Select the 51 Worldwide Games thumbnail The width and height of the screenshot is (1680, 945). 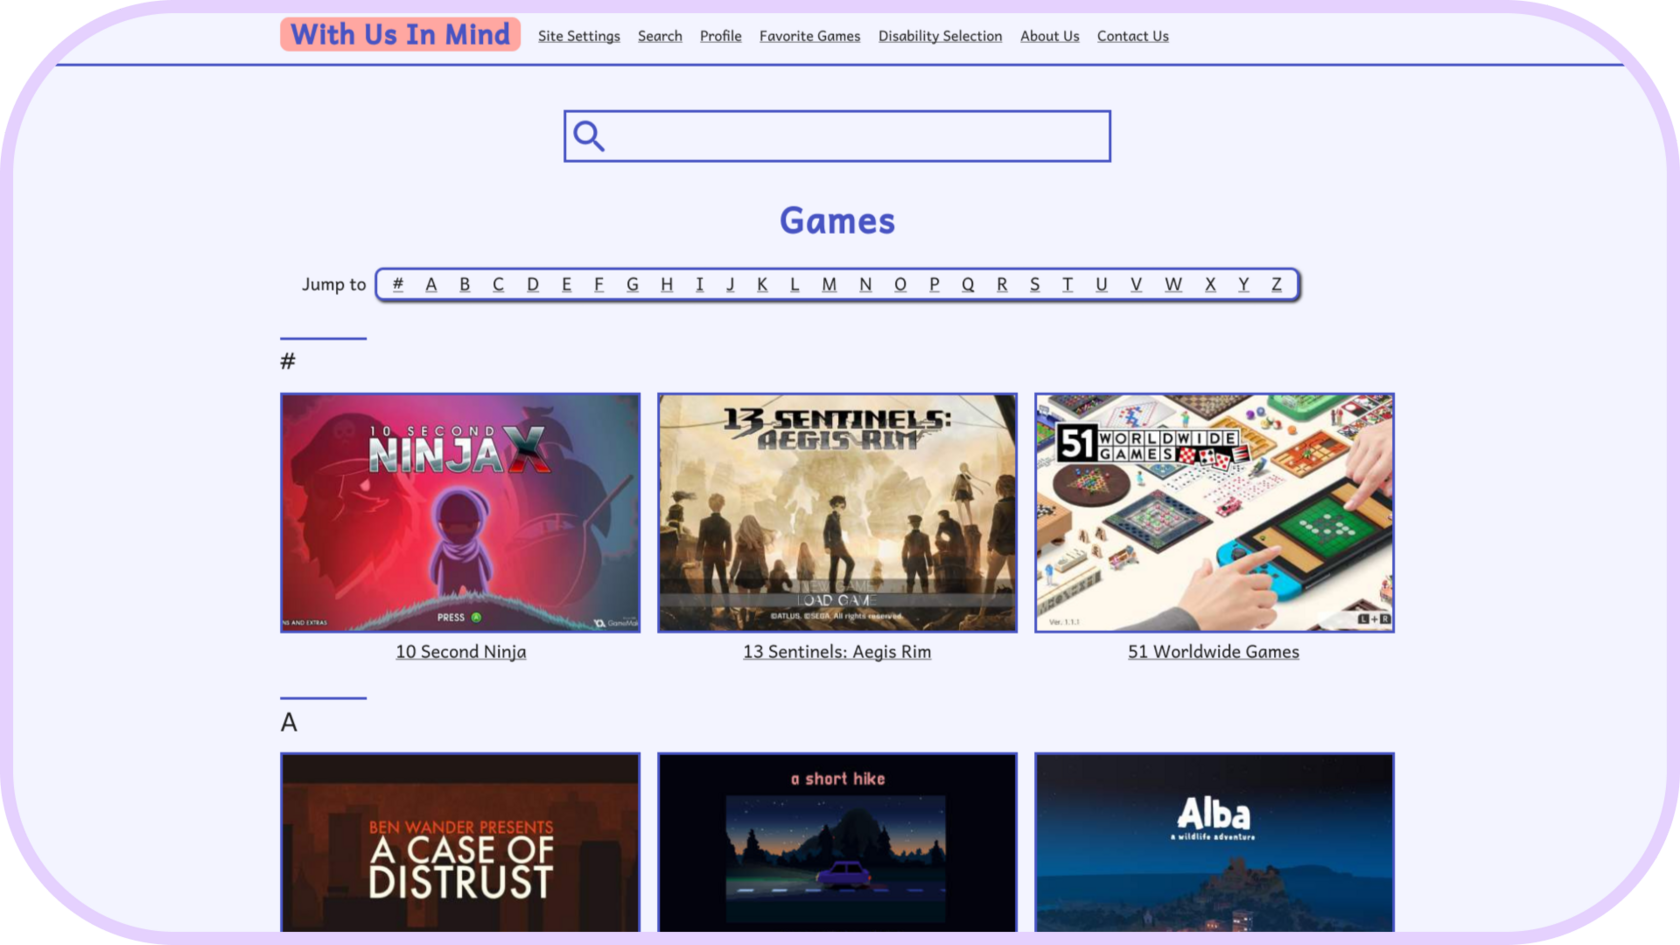[1214, 512]
